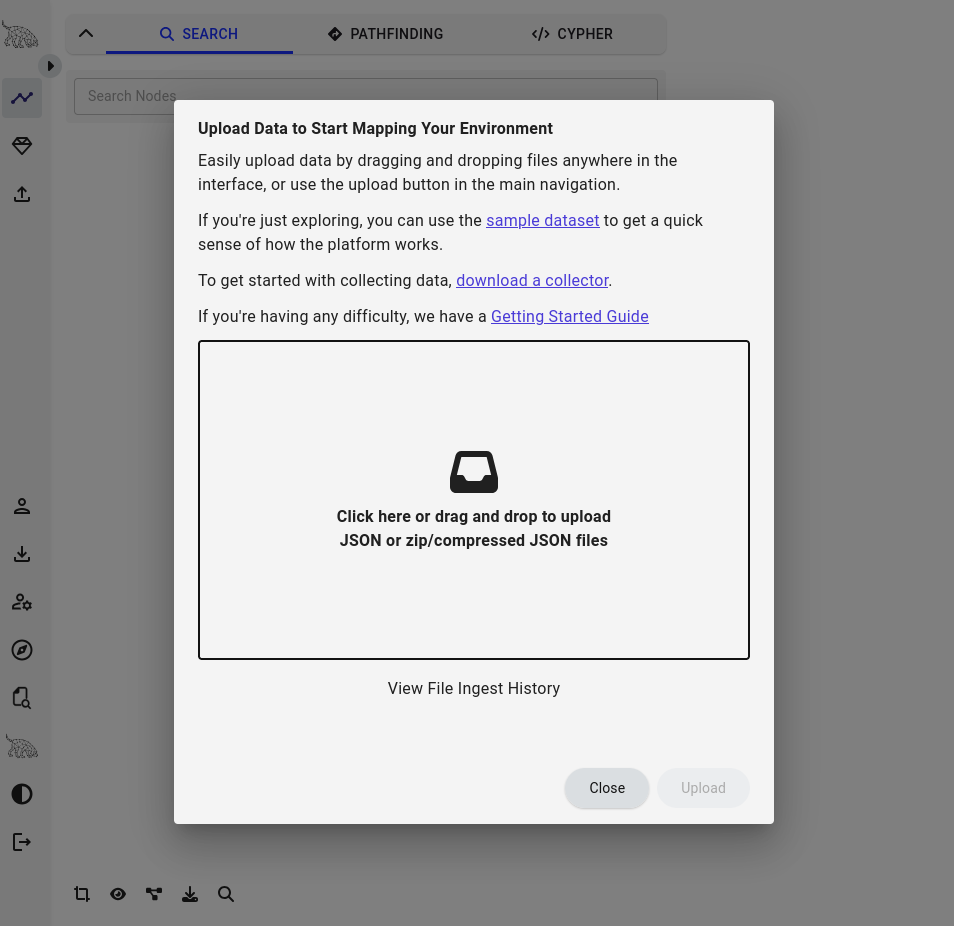Open the API Explorer compass icon
Screen dimensions: 954x926
coord(22,650)
